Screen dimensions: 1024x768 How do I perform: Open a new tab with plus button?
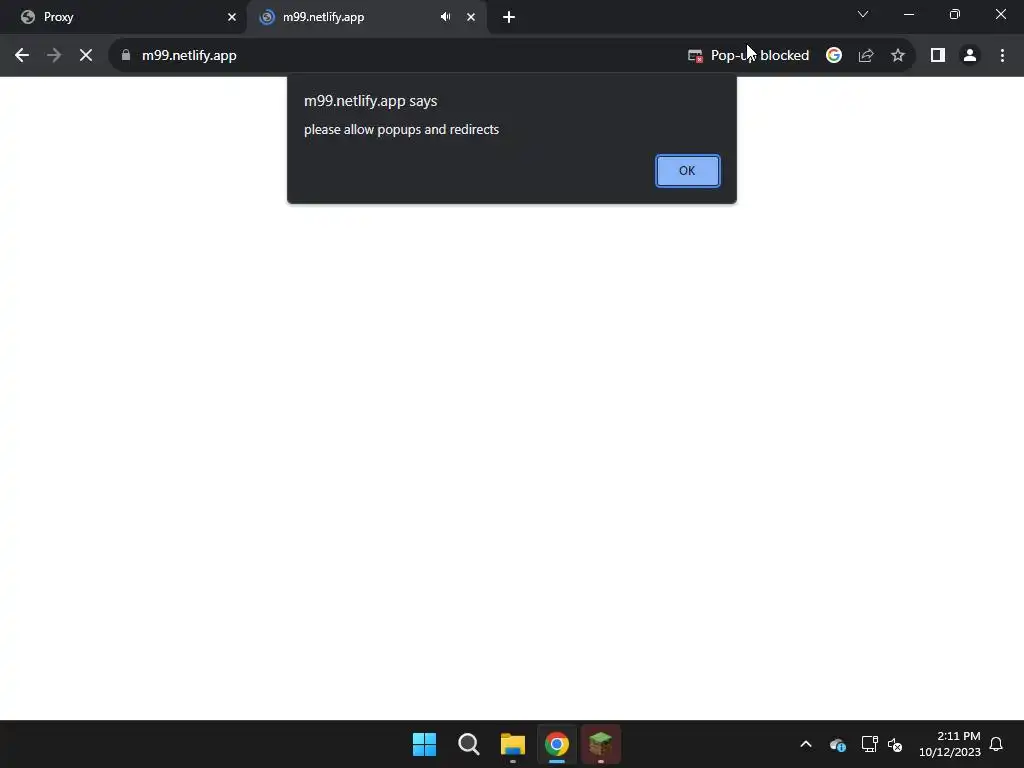point(509,17)
